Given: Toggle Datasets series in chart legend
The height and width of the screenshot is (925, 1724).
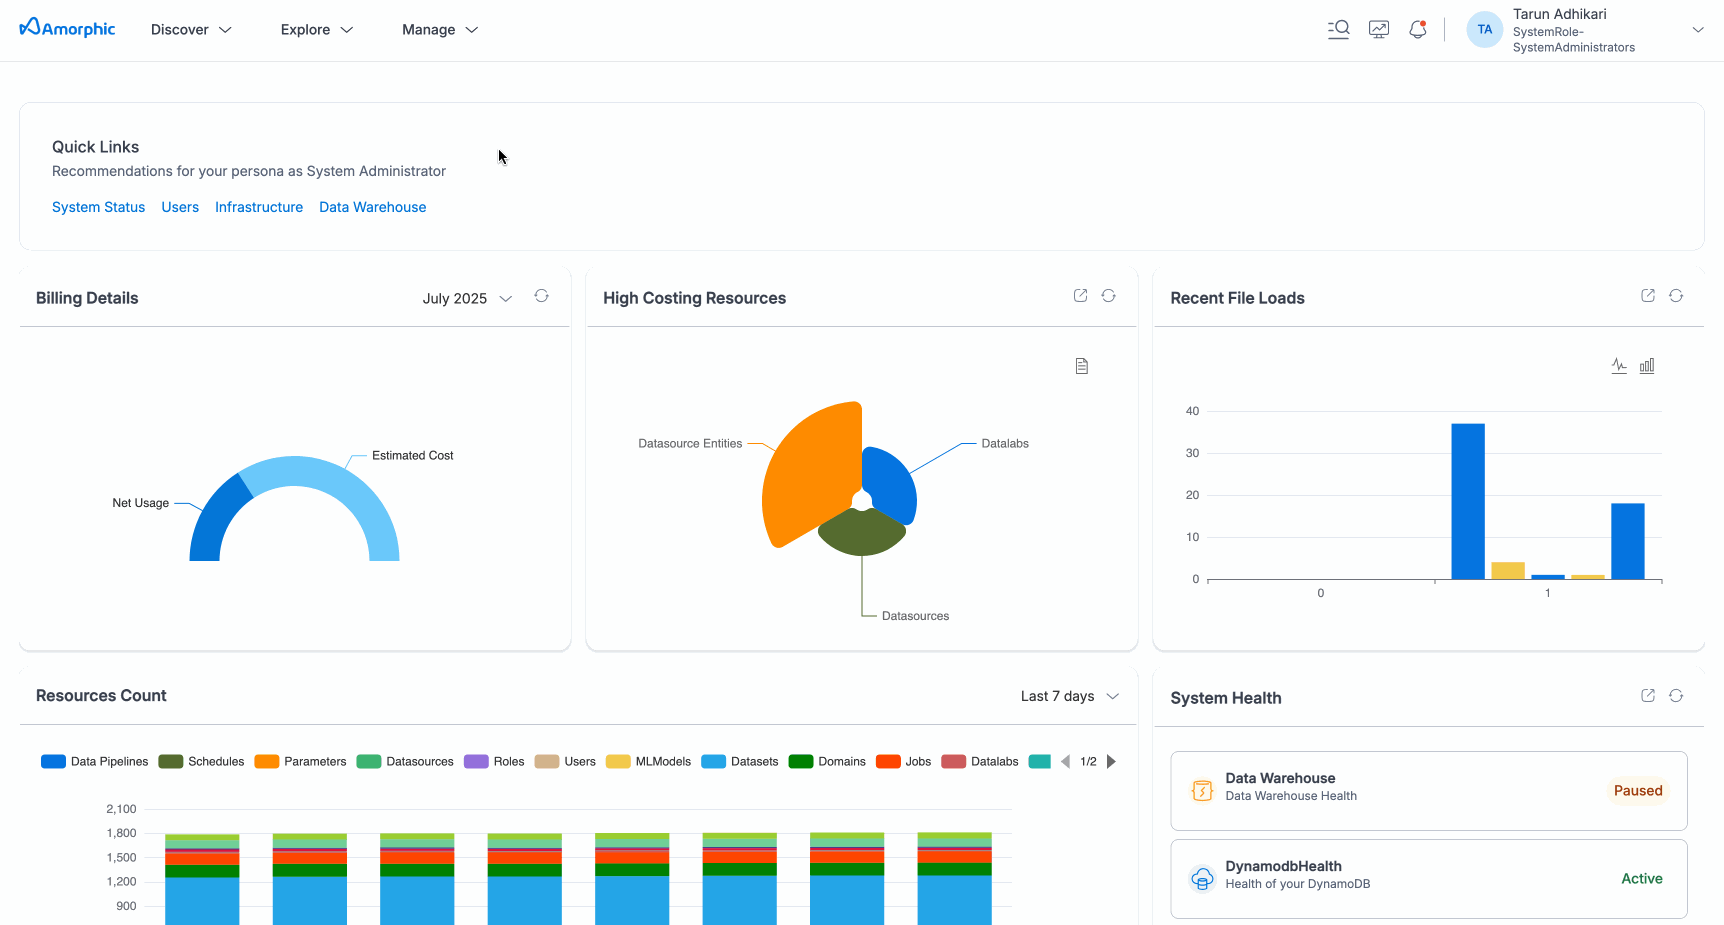Looking at the screenshot, I should [x=740, y=762].
